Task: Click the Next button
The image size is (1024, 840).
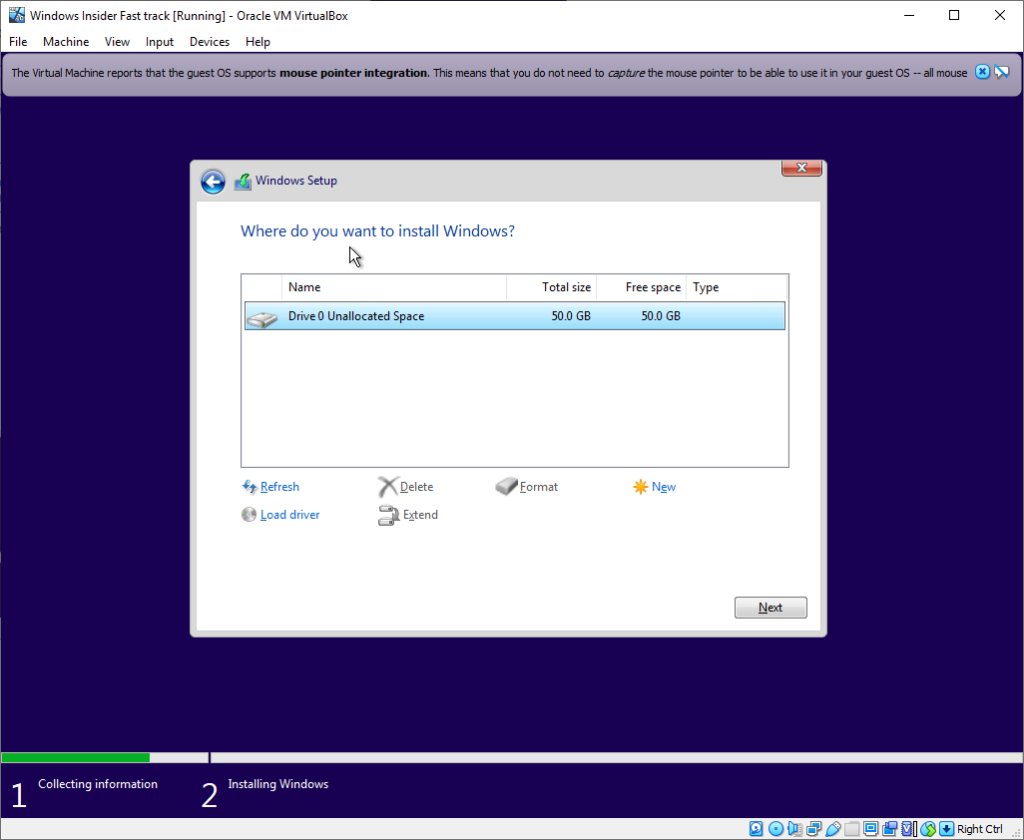Action: 771,607
